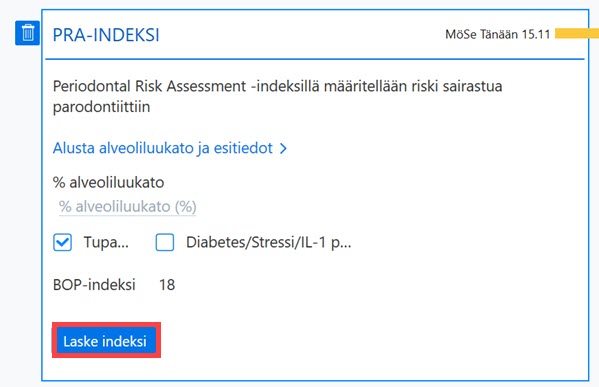
Task: Select the PRA-INDEKSI heading
Action: (106, 35)
